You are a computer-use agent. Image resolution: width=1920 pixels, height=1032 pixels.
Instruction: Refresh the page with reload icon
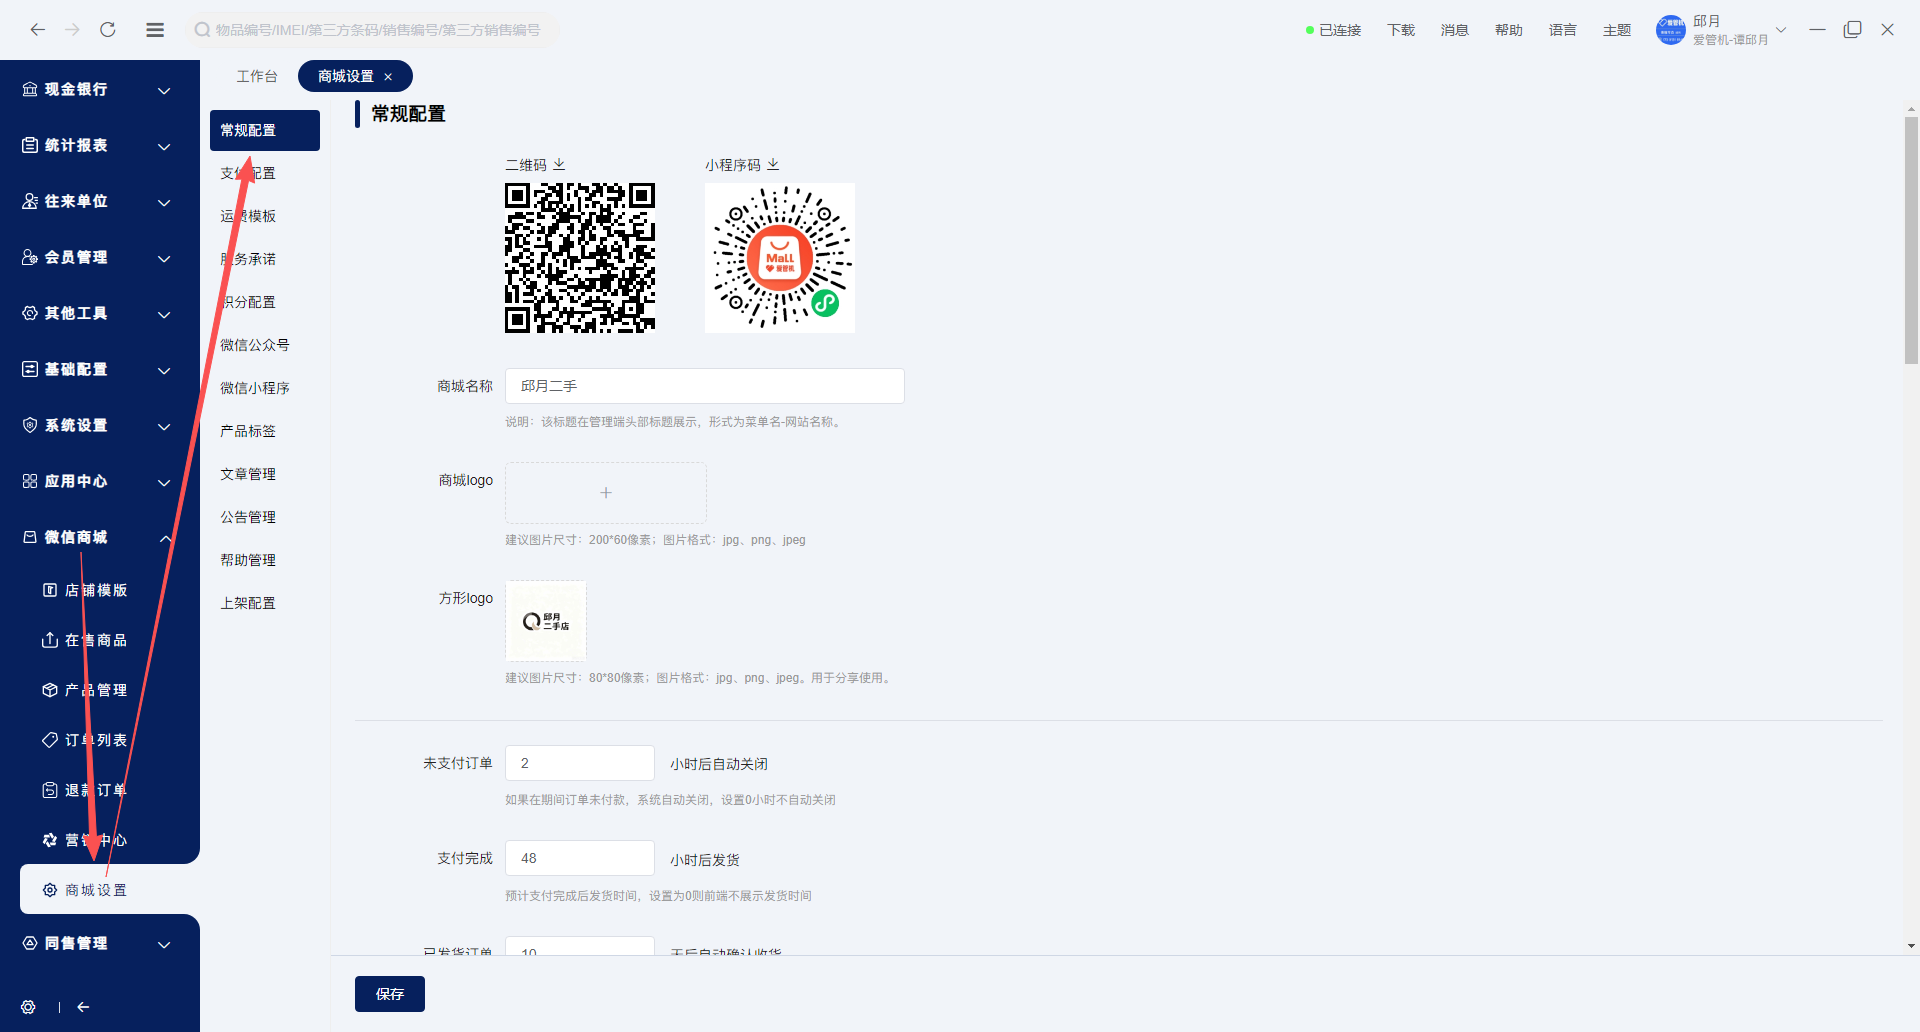click(x=108, y=30)
